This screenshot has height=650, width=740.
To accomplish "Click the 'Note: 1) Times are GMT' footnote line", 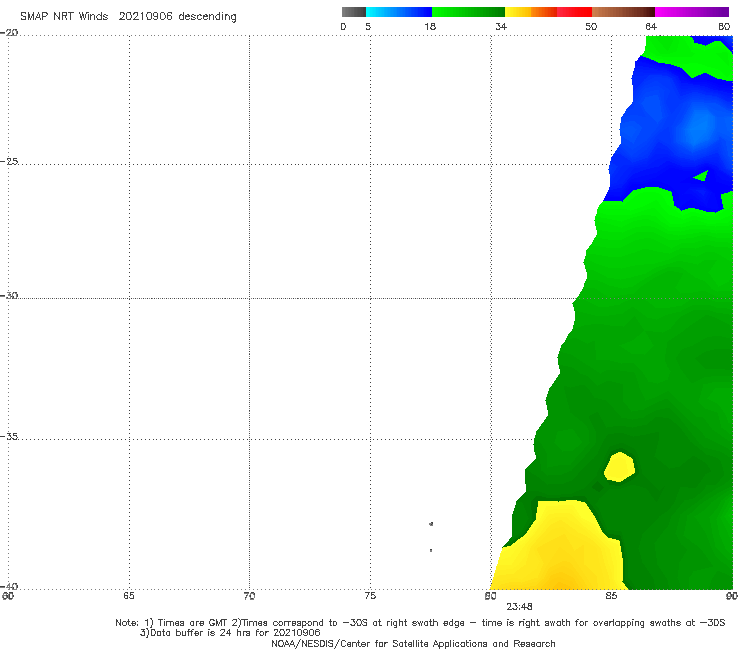I will 420,623.
